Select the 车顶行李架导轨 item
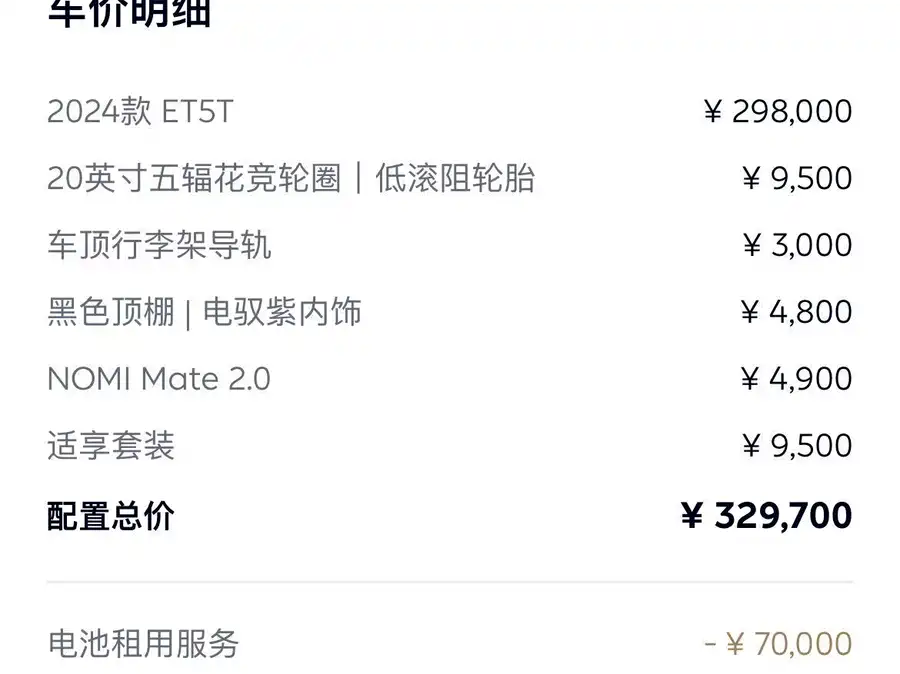 [159, 246]
